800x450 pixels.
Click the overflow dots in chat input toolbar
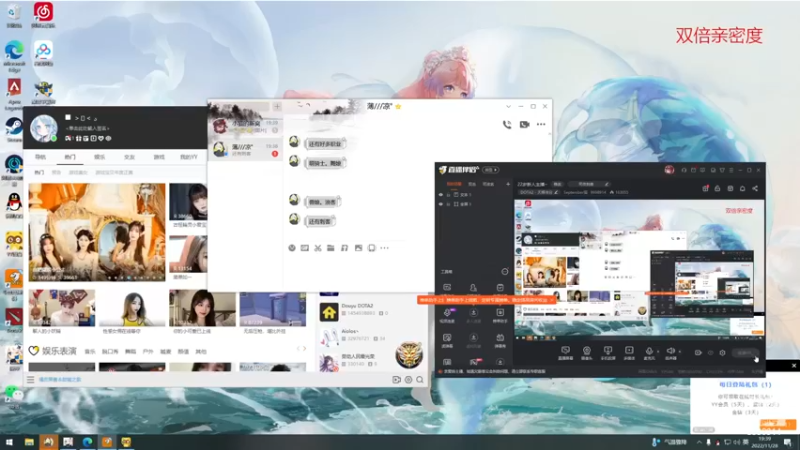point(384,248)
